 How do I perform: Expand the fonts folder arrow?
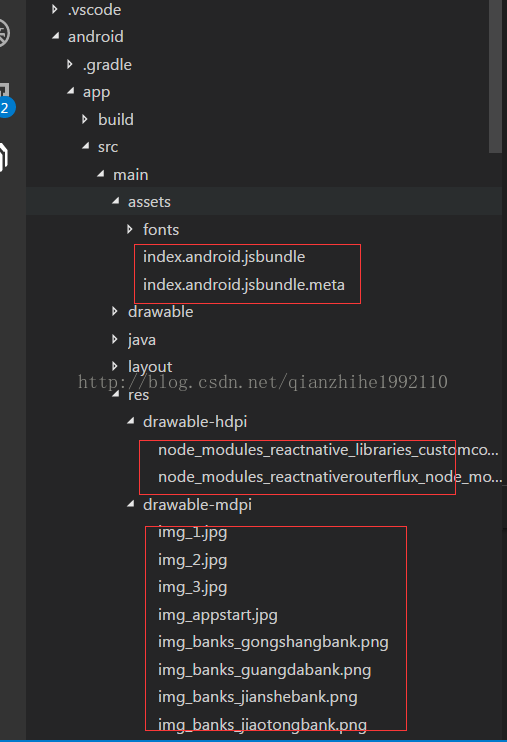click(x=130, y=229)
